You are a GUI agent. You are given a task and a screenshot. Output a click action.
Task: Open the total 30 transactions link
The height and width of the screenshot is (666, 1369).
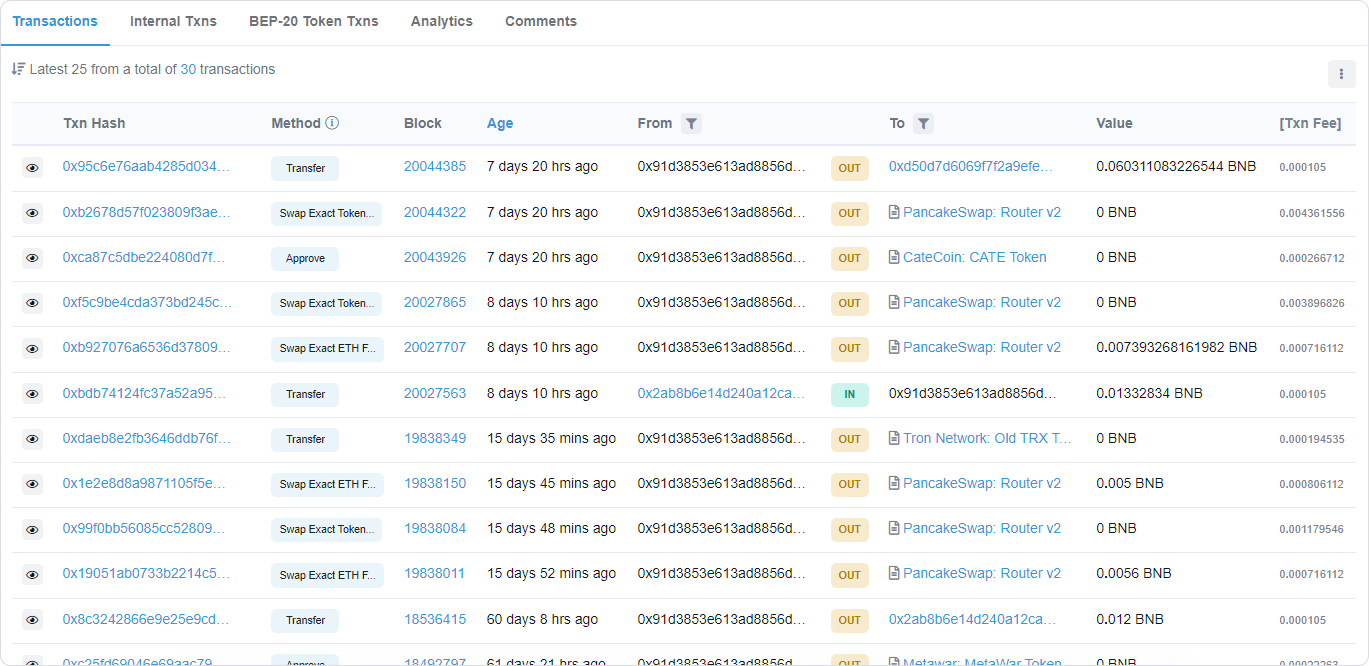(x=188, y=69)
